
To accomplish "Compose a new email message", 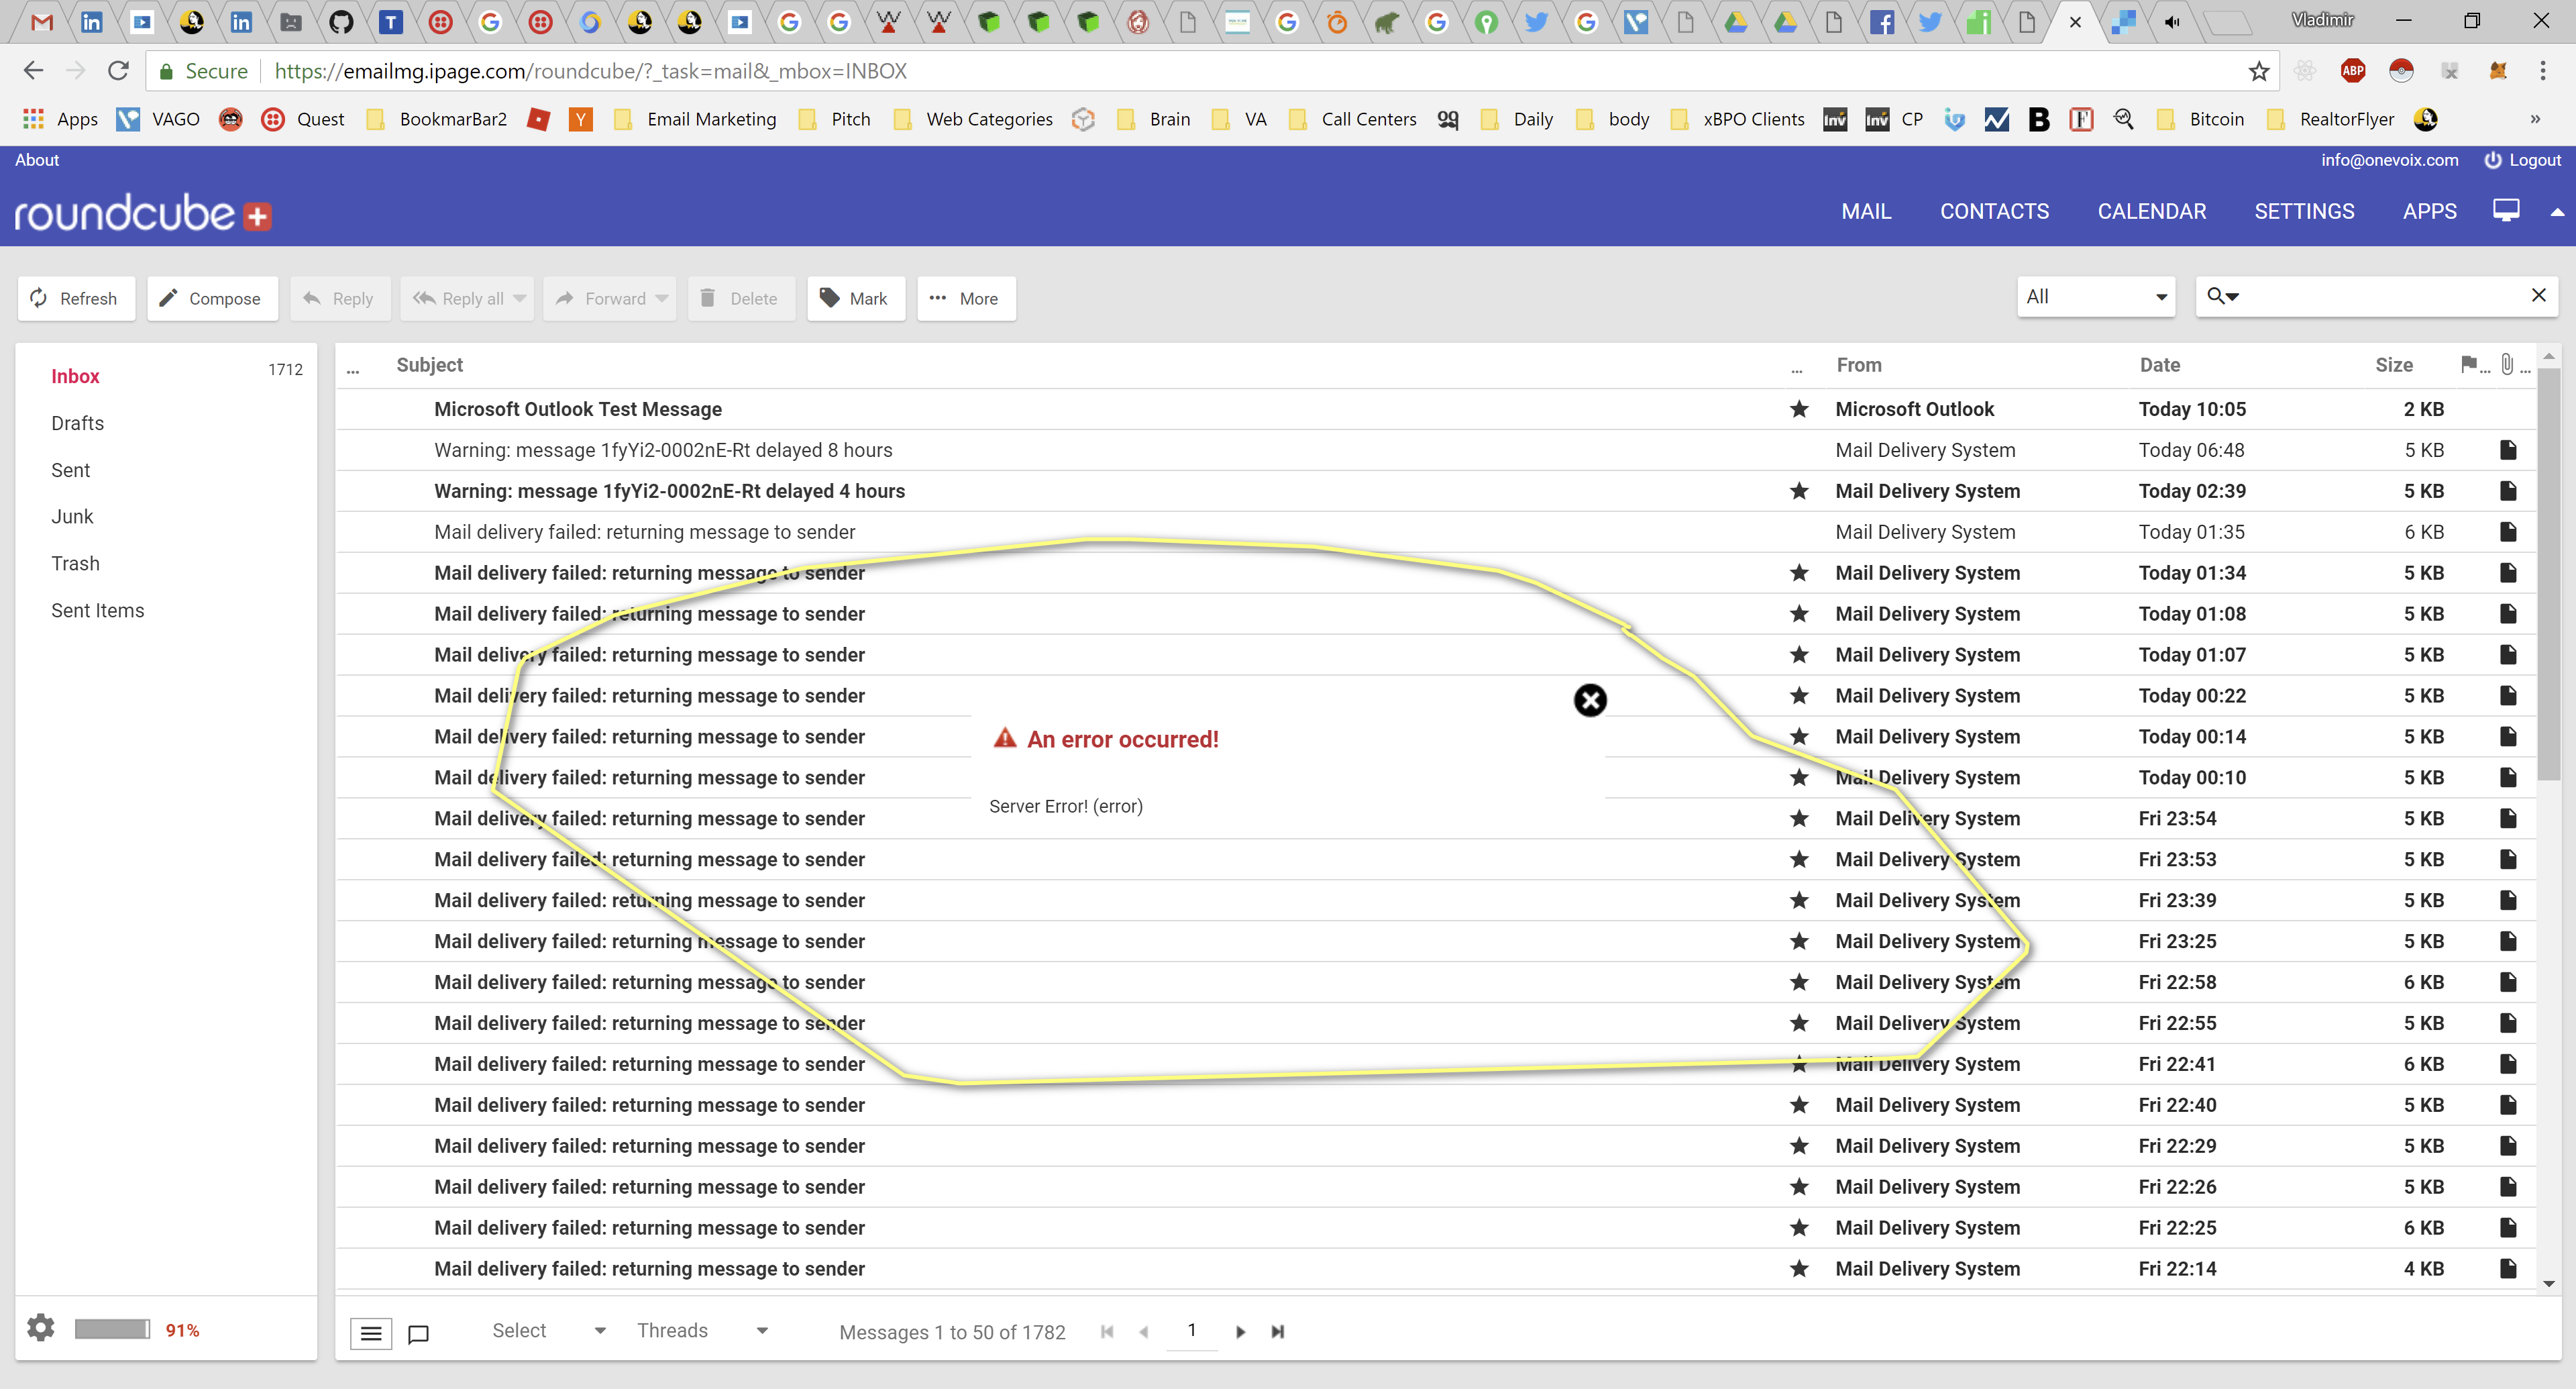I will click(x=212, y=298).
